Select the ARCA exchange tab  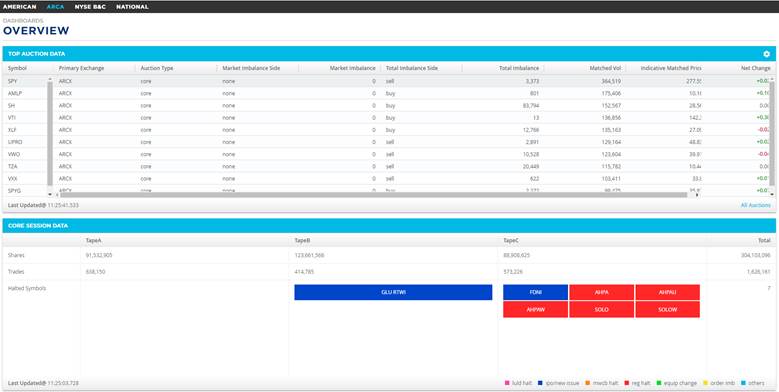tap(56, 7)
